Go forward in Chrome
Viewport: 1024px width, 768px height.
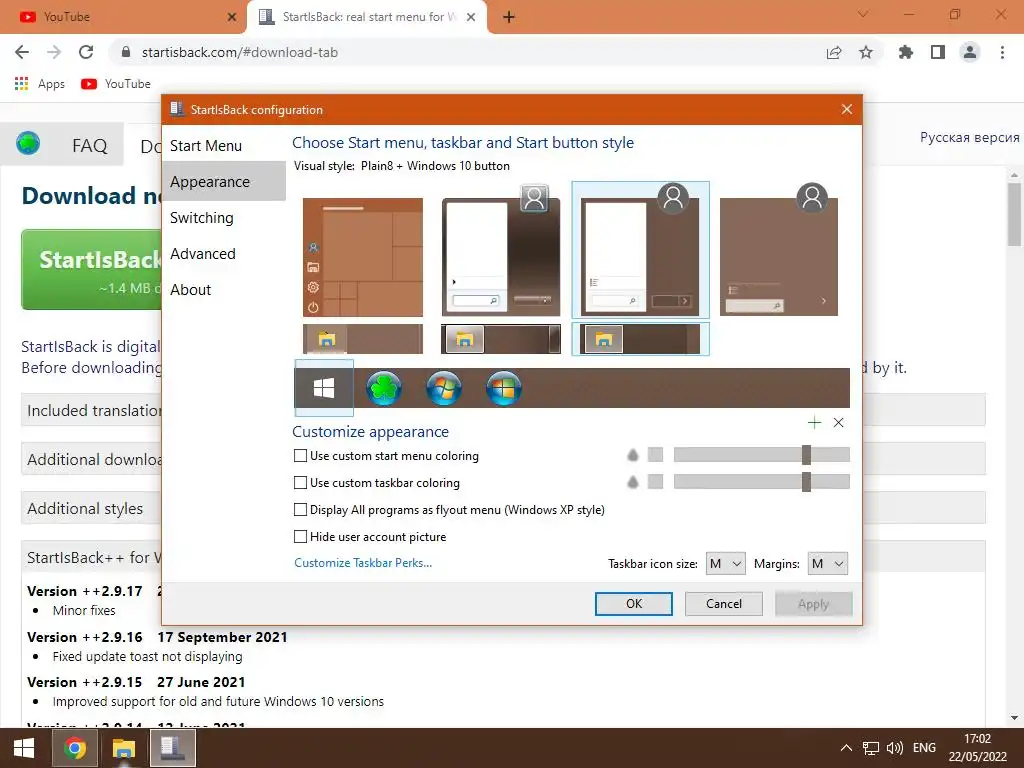point(54,52)
